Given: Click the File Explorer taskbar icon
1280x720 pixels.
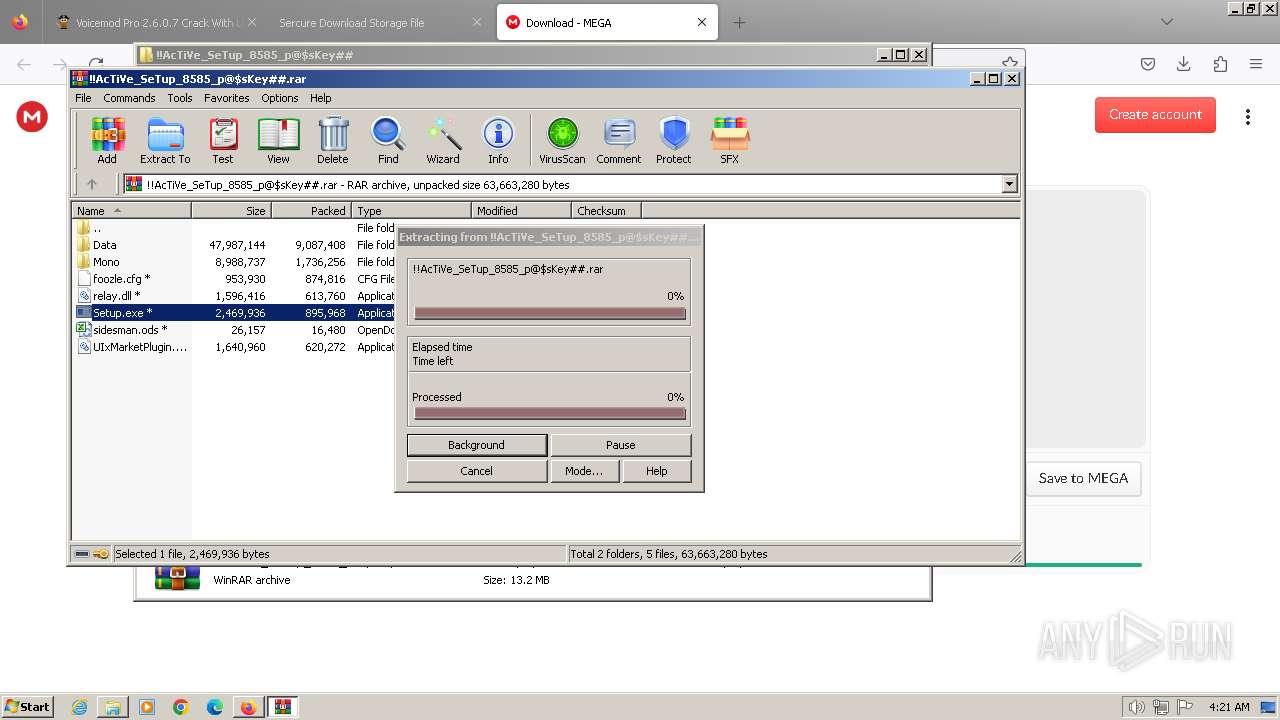Looking at the screenshot, I should 113,707.
